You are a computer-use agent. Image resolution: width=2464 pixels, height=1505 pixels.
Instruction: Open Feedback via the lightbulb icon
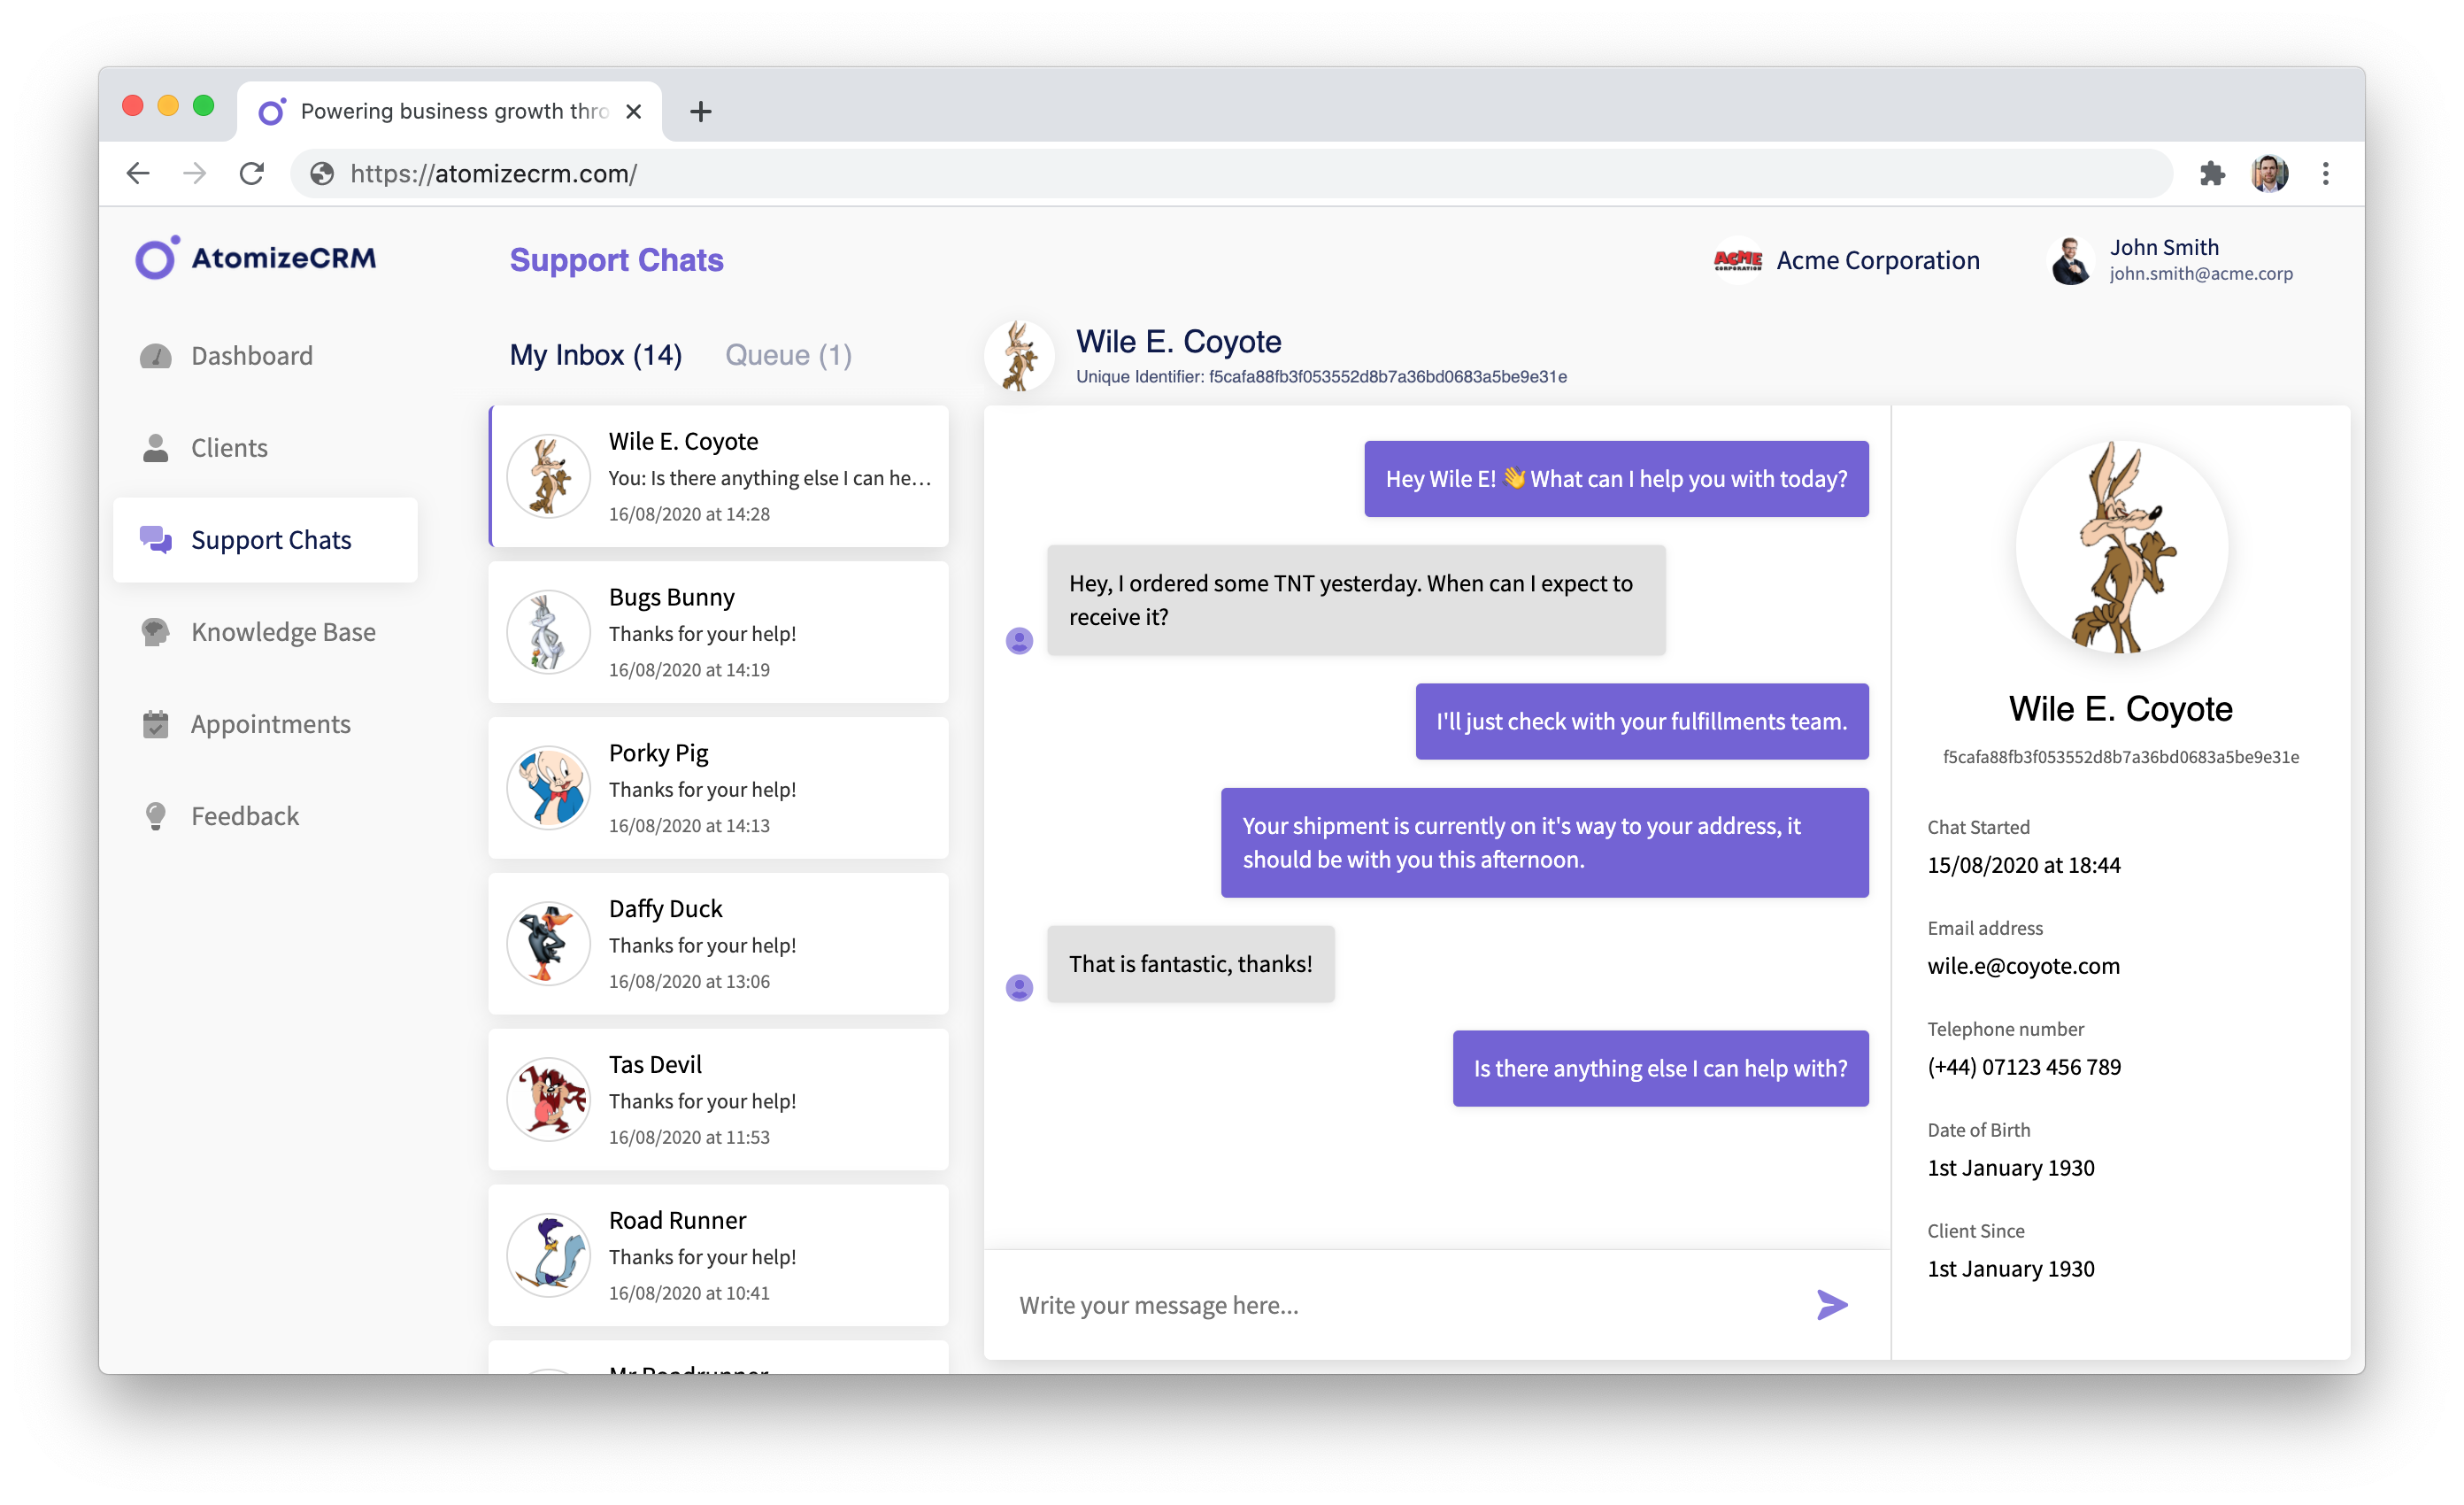click(x=155, y=816)
